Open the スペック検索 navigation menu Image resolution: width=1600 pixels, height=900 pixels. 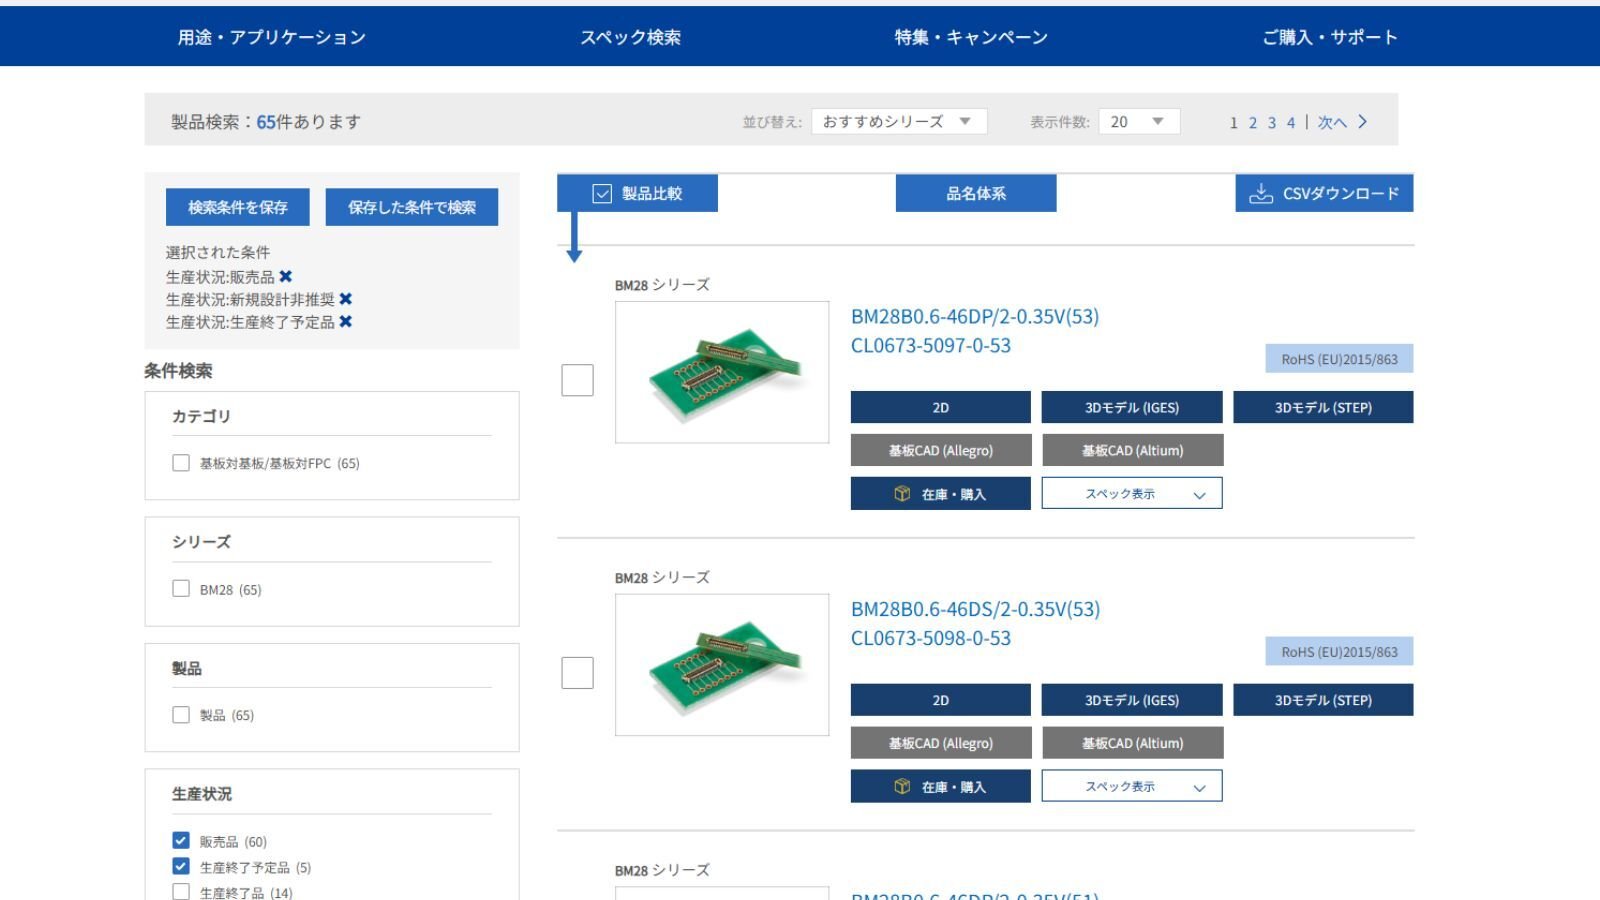point(630,37)
